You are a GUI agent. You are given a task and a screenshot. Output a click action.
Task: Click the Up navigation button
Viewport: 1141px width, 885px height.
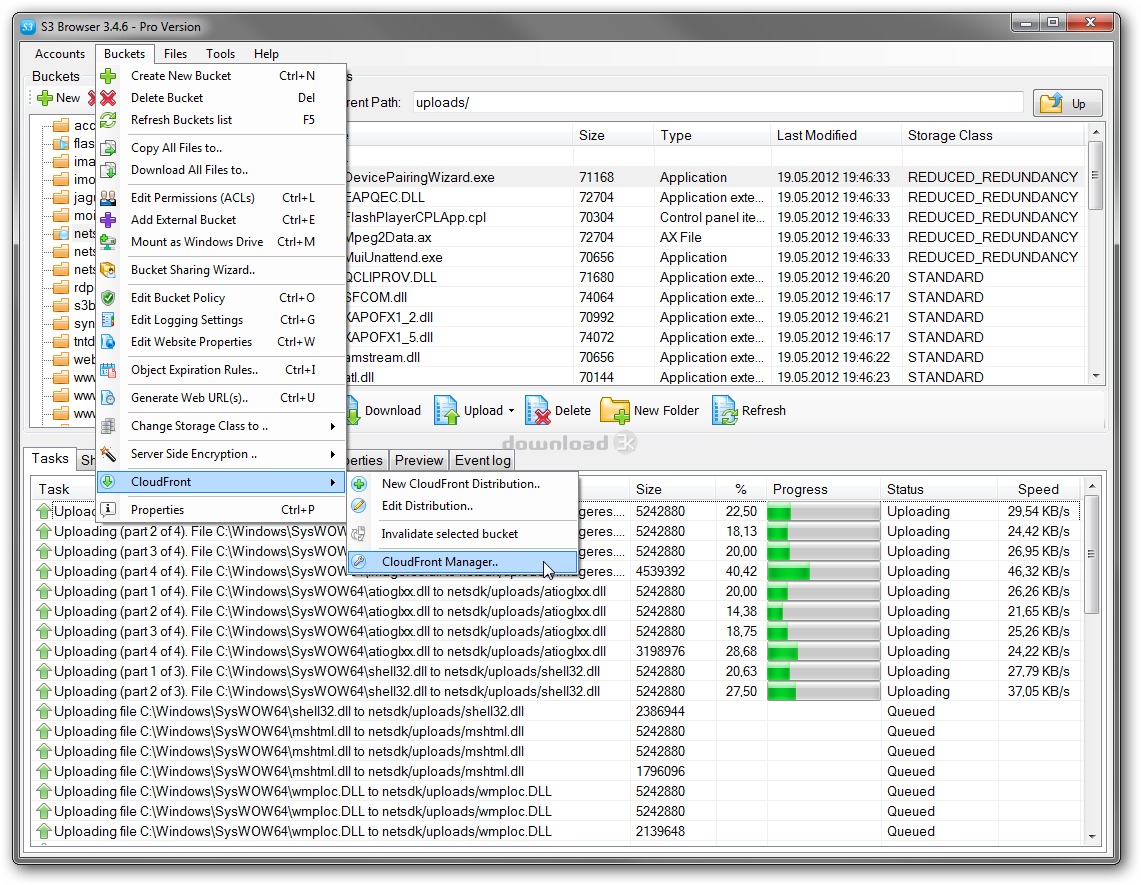(x=1065, y=102)
